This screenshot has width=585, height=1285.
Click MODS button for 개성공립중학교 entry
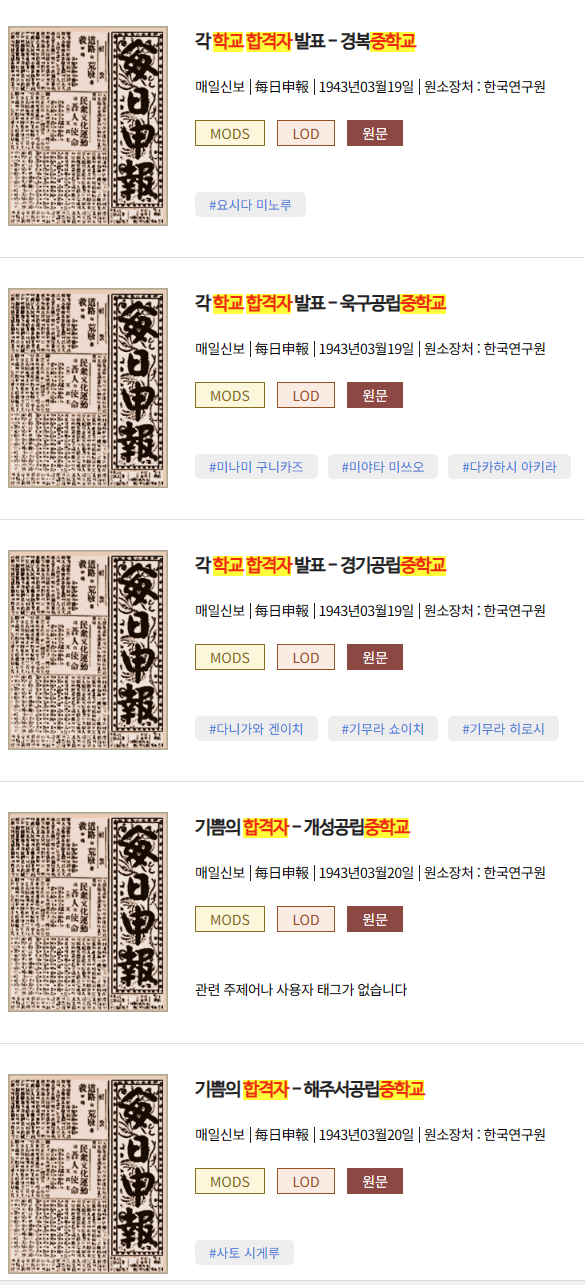(230, 919)
